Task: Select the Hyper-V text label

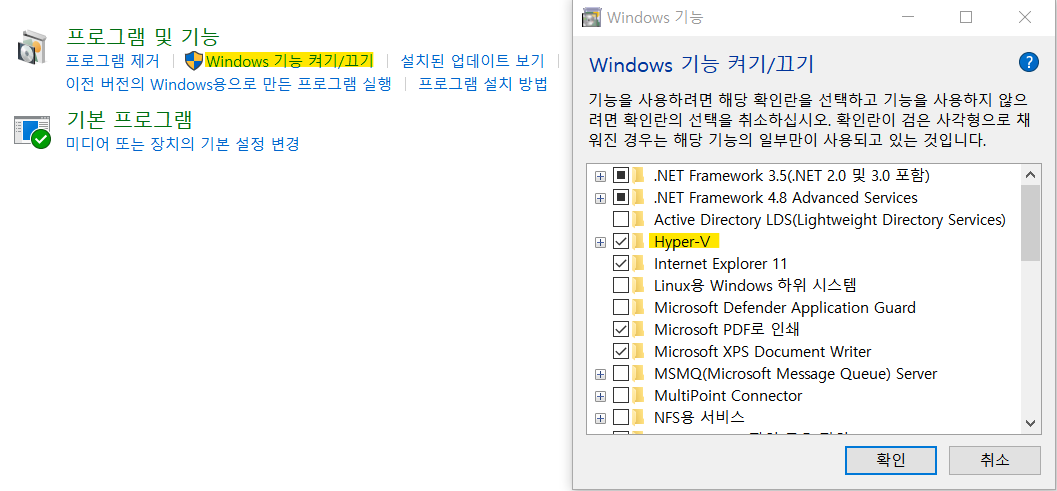Action: (682, 241)
